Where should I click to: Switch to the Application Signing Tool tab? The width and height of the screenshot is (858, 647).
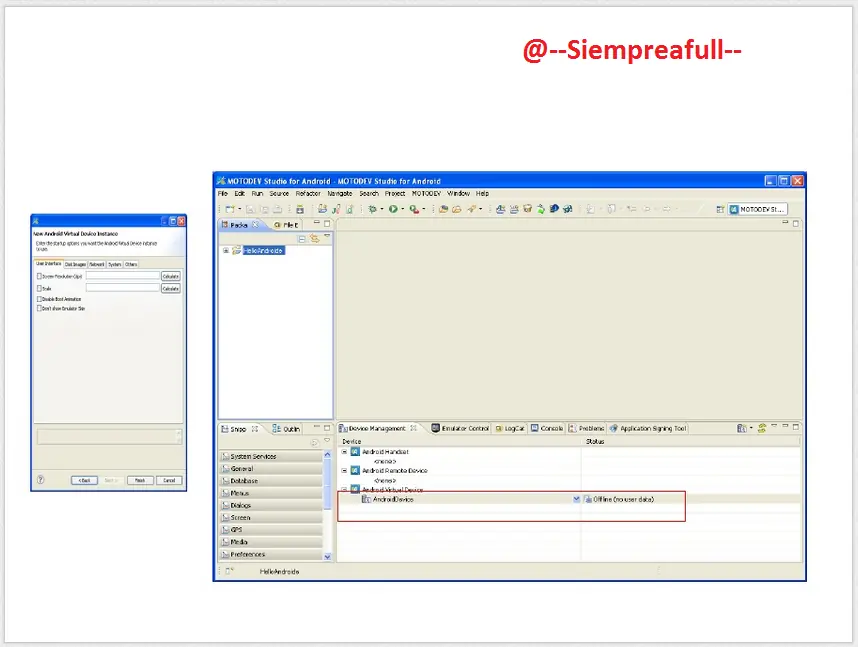click(x=648, y=429)
